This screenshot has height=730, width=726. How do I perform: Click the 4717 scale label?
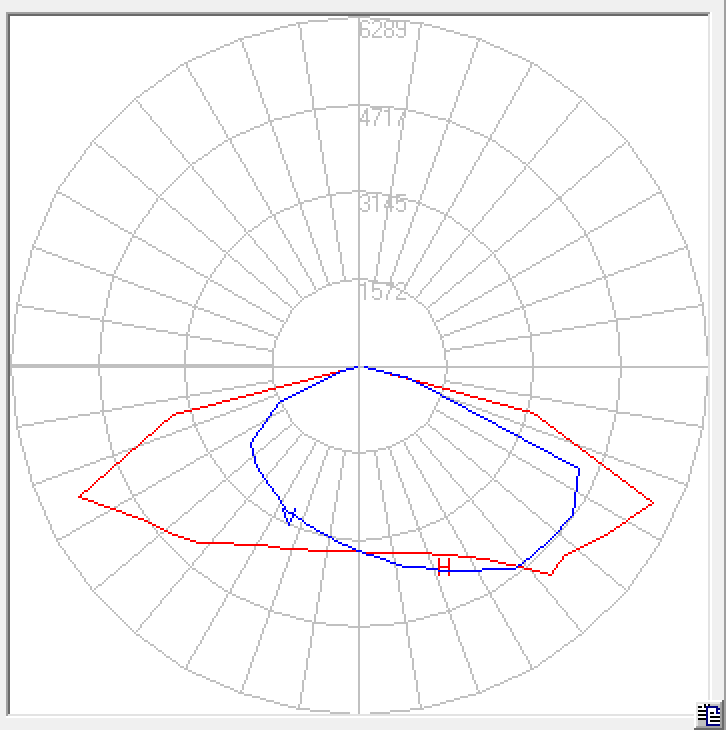(x=383, y=118)
